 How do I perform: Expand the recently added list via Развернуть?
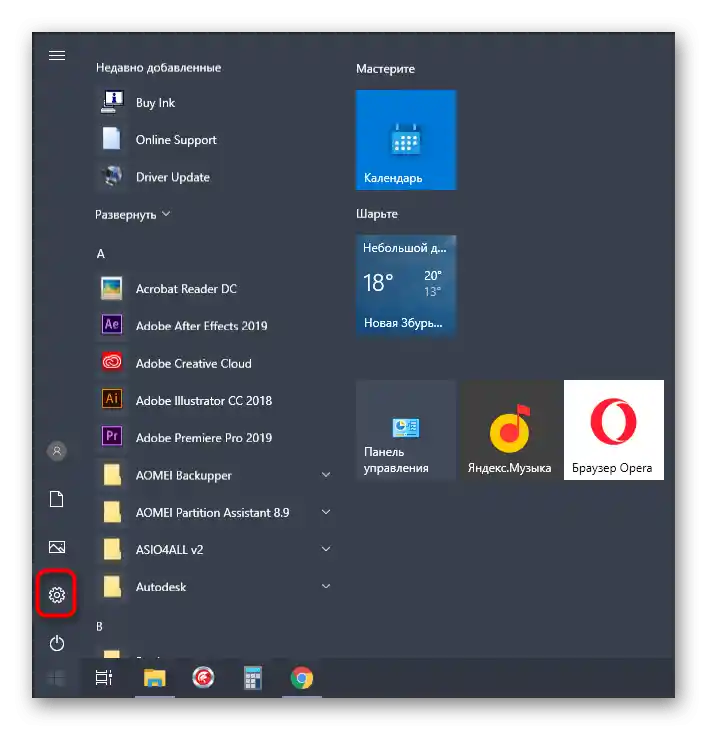pyautogui.click(x=133, y=215)
